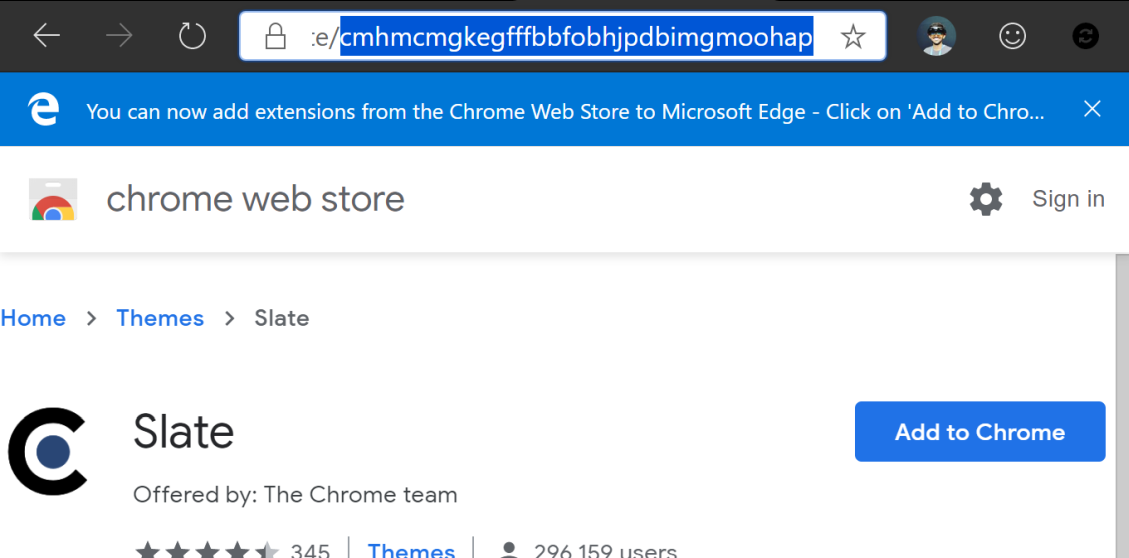Refresh the current page

pyautogui.click(x=192, y=37)
